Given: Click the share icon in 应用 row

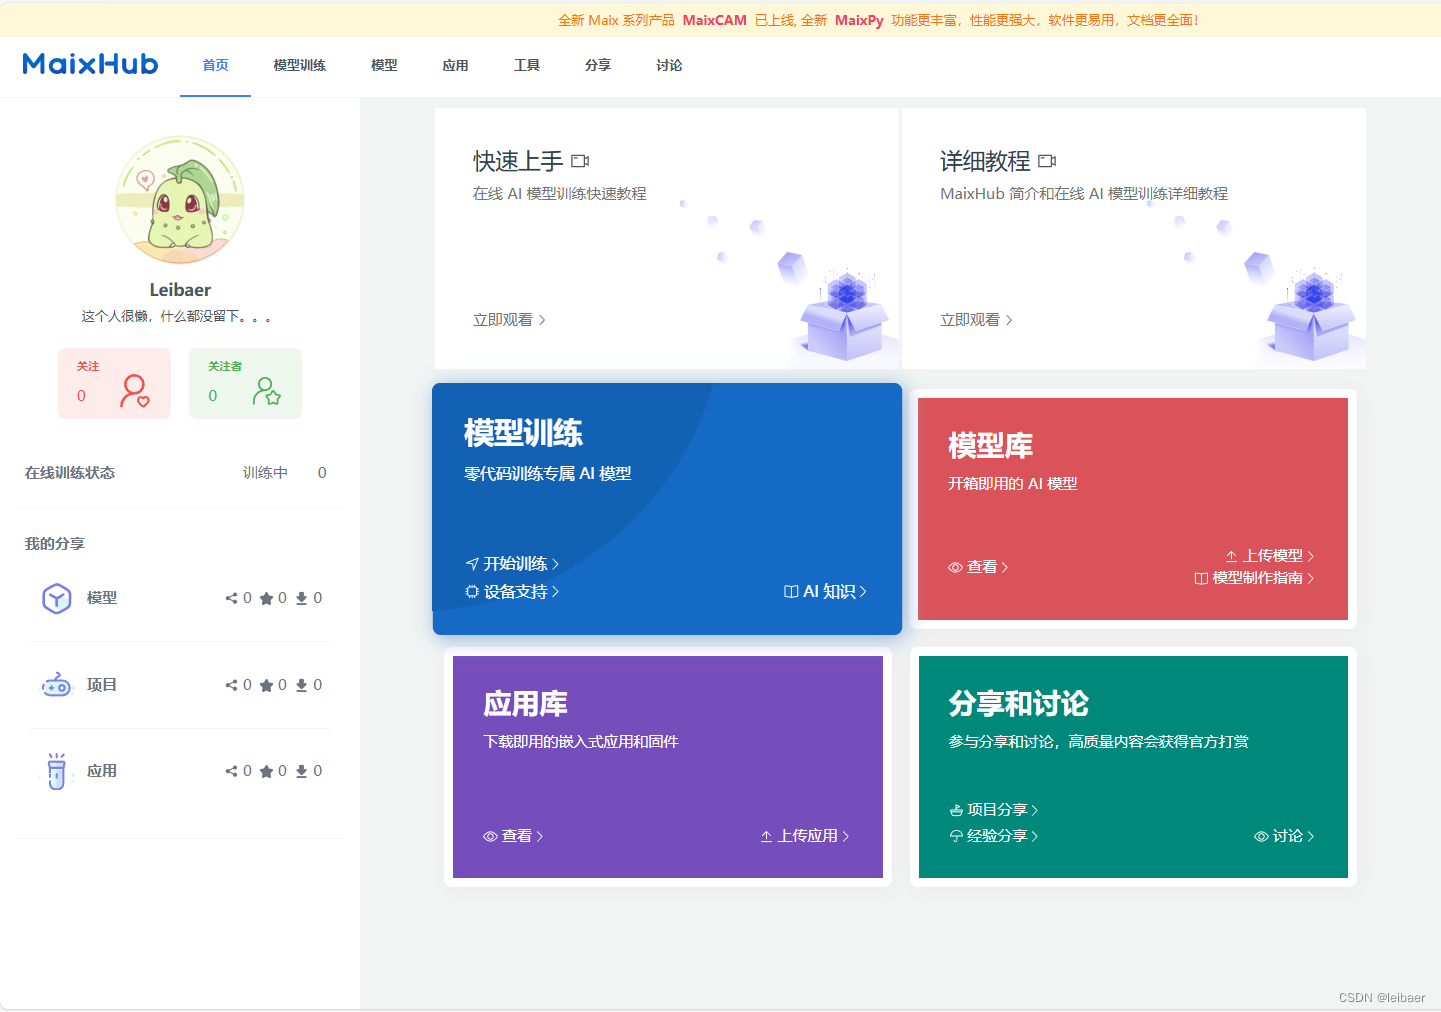Looking at the screenshot, I should point(231,771).
